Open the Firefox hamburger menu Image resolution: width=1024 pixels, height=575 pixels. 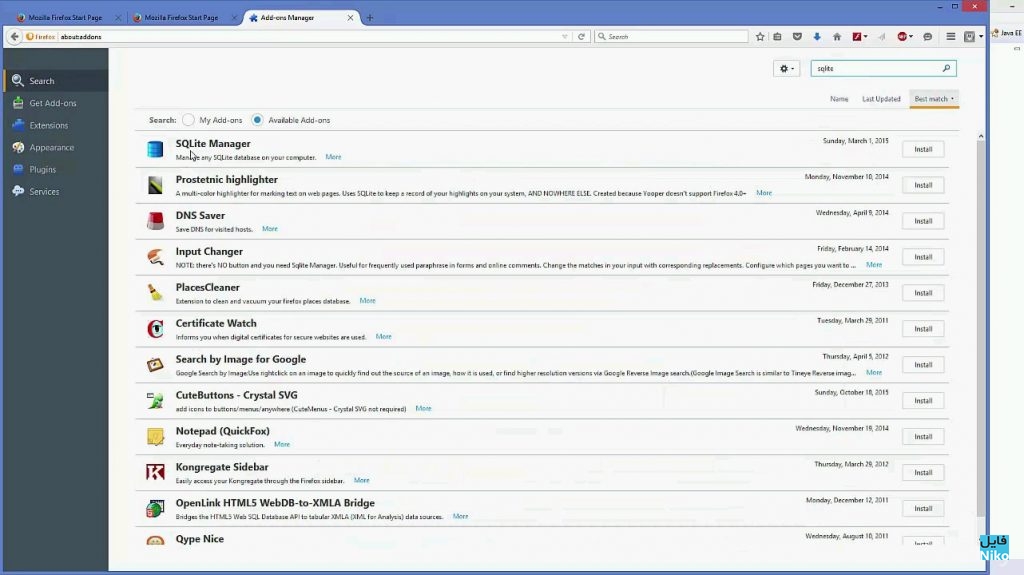point(951,37)
